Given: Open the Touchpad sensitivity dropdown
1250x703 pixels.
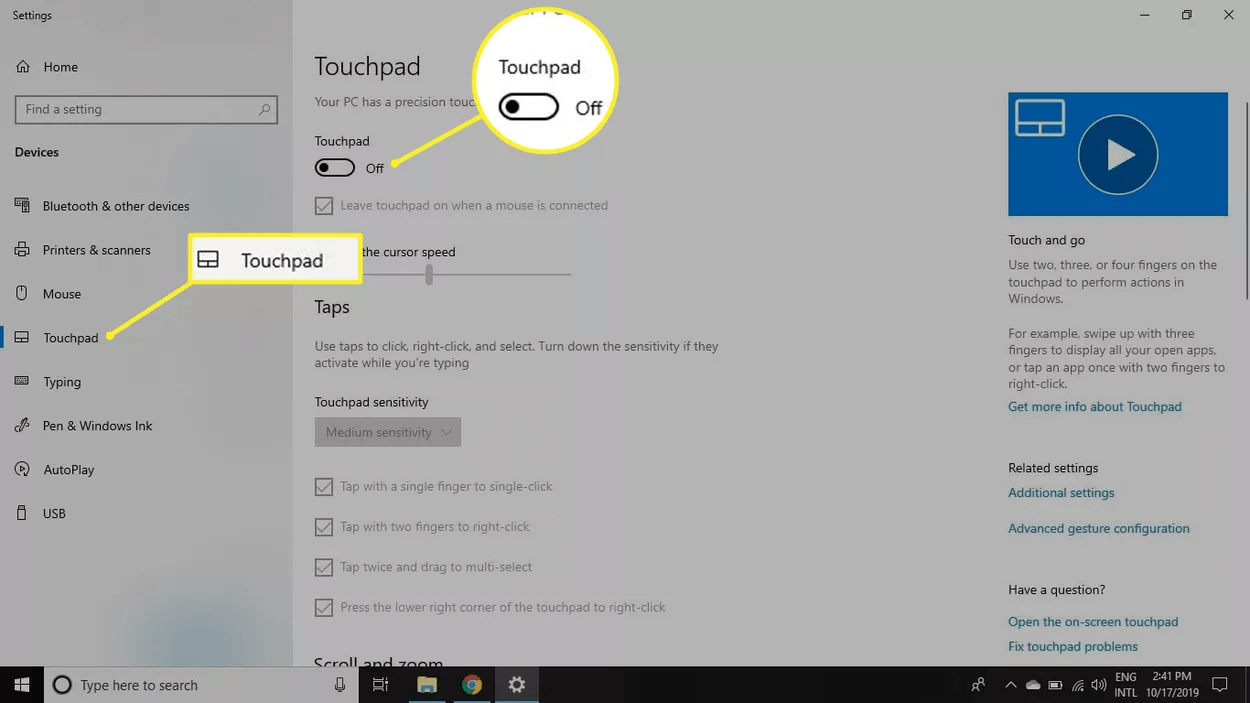Looking at the screenshot, I should pos(387,431).
